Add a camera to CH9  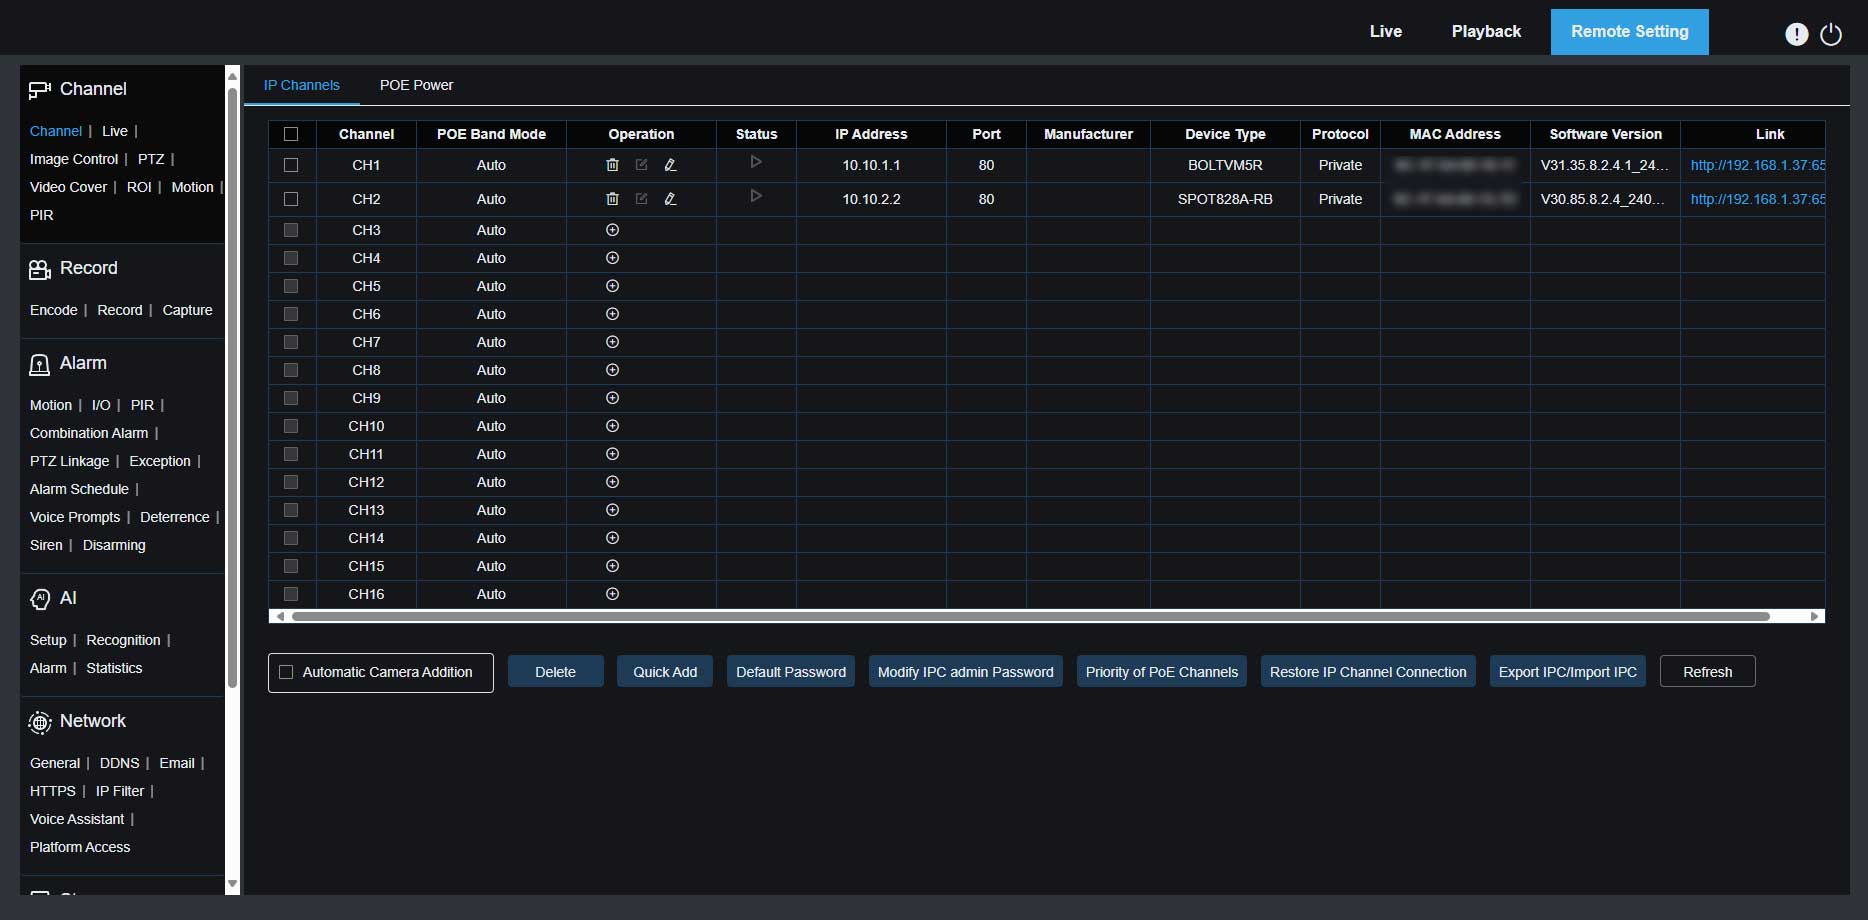613,398
